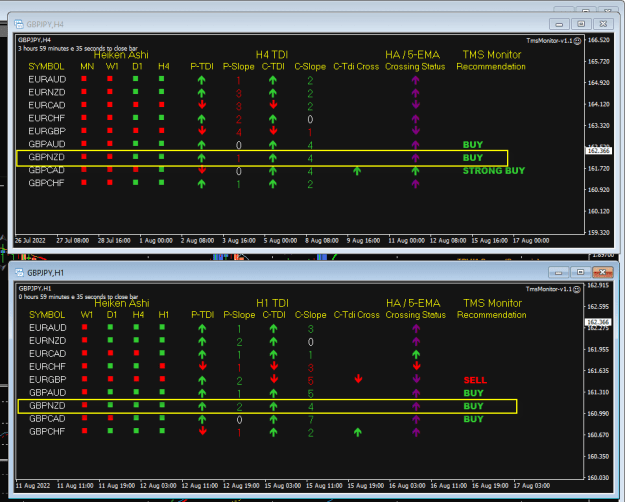Screen dimensions: 625x502
Task: Select GBPCHF symbol in H4 window
Action: (x=46, y=183)
